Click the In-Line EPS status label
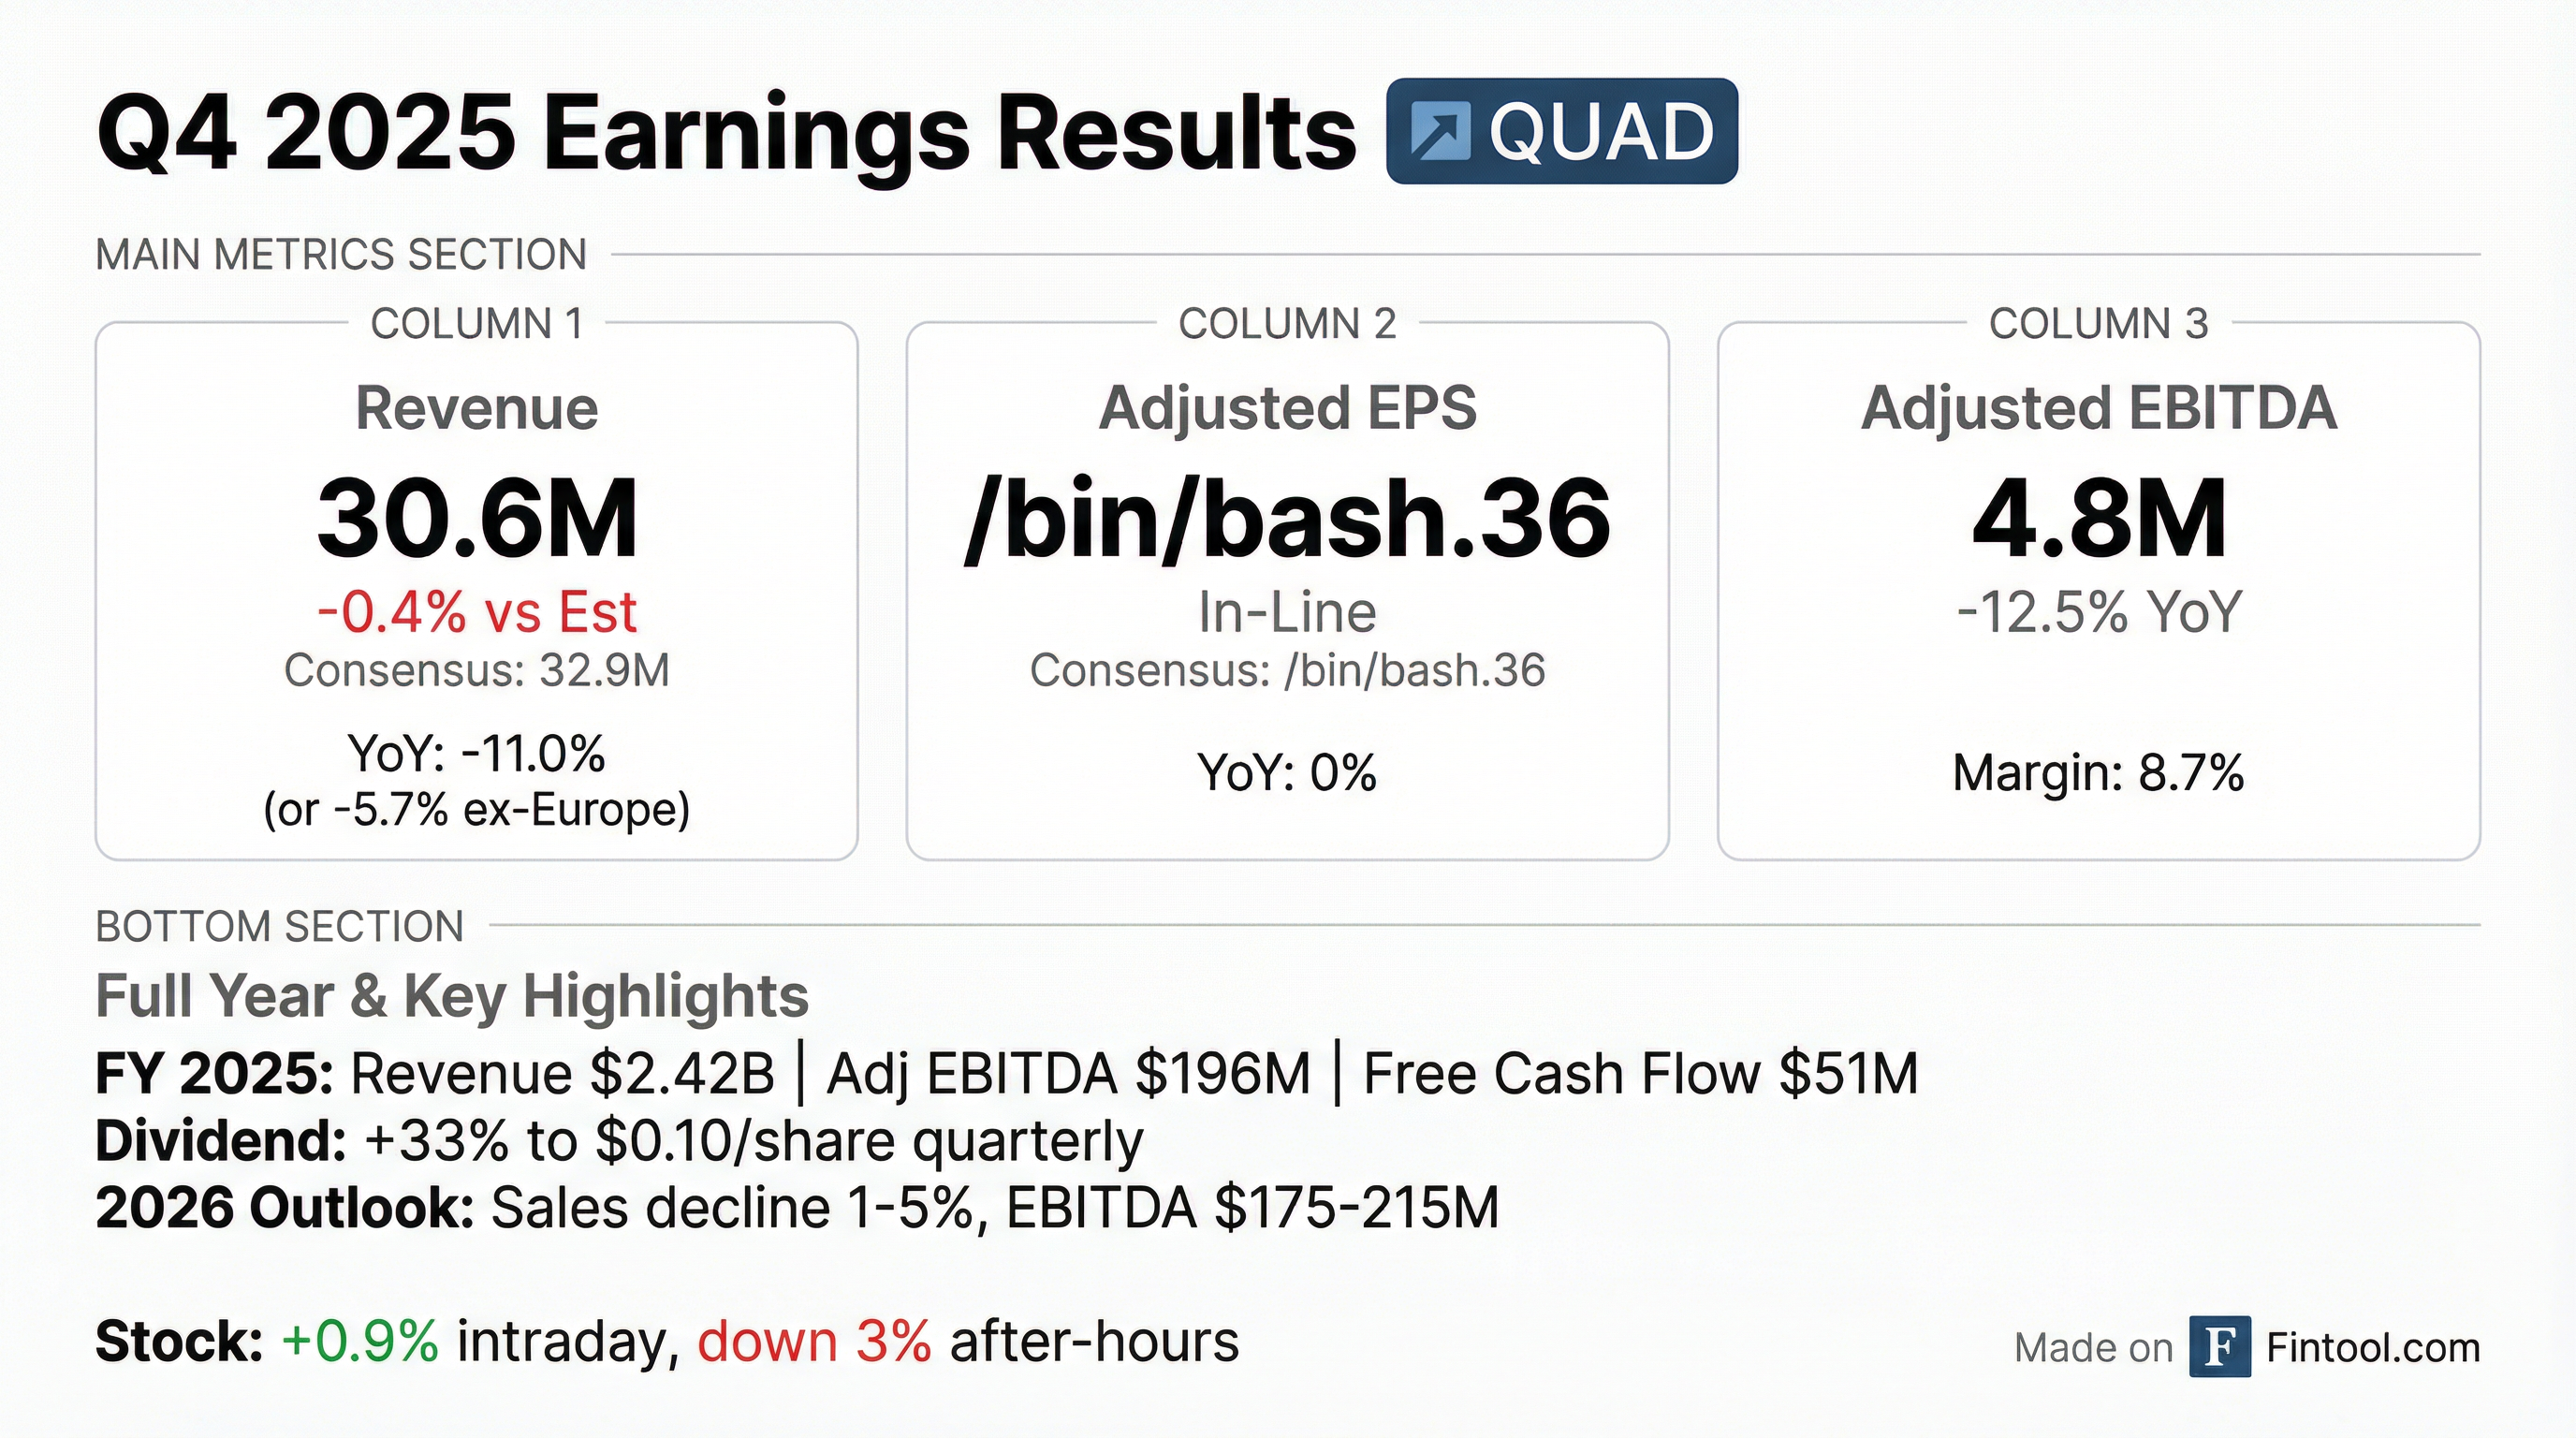Screen dimensions: 2576x1438 pyautogui.click(x=1287, y=612)
